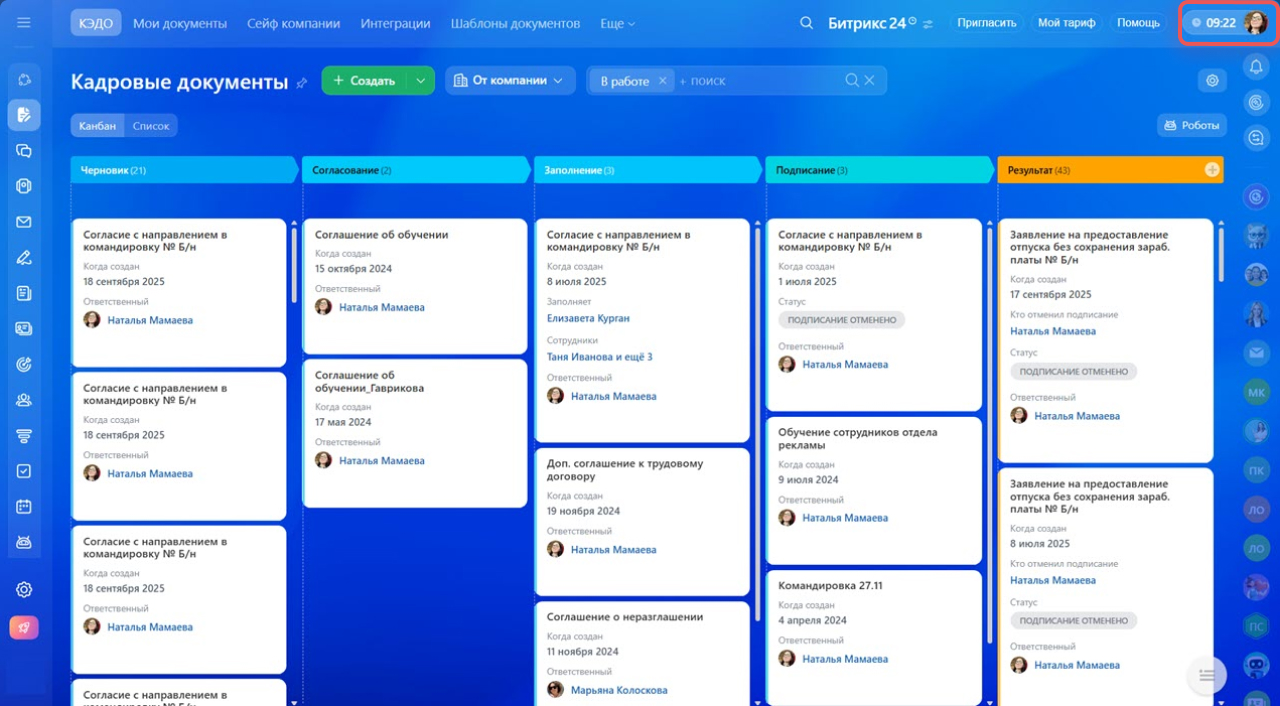Click the magnifier search icon in top bar
Screen dimensions: 1280x706
pyautogui.click(x=806, y=23)
